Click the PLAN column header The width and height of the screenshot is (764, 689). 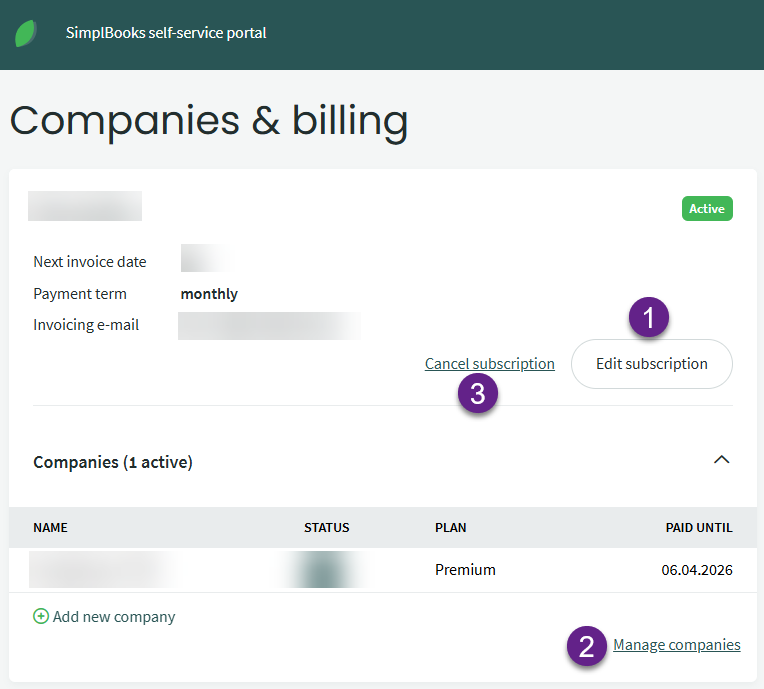coord(450,528)
